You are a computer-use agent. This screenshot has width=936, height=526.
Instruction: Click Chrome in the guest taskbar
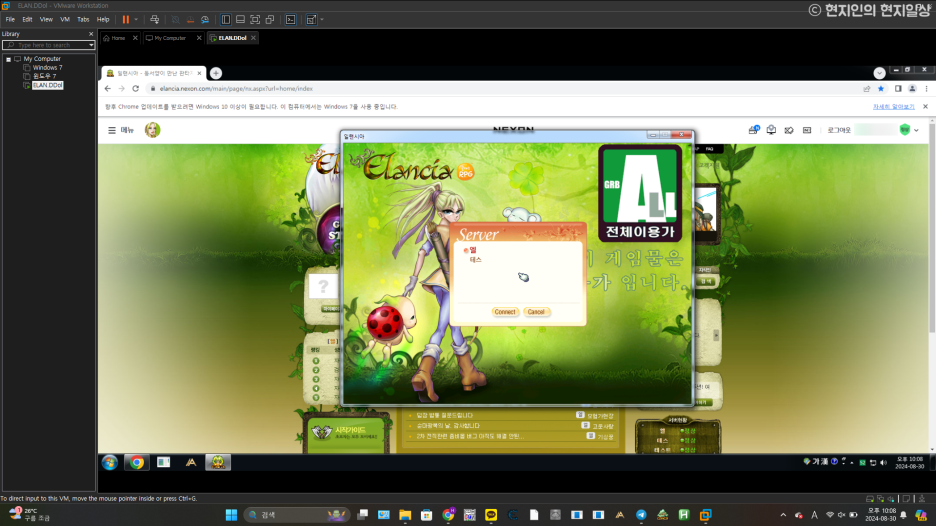click(137, 462)
